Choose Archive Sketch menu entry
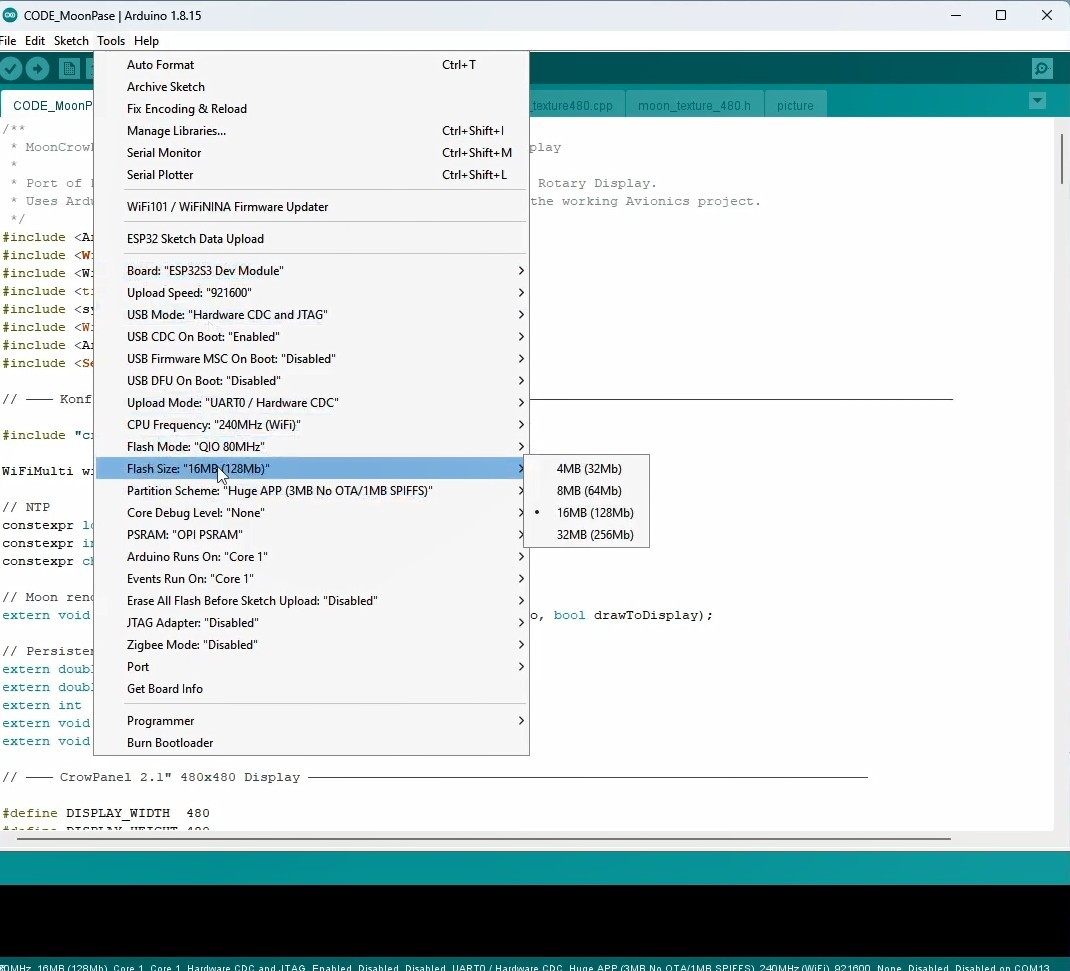Image resolution: width=1070 pixels, height=971 pixels. coord(312,87)
